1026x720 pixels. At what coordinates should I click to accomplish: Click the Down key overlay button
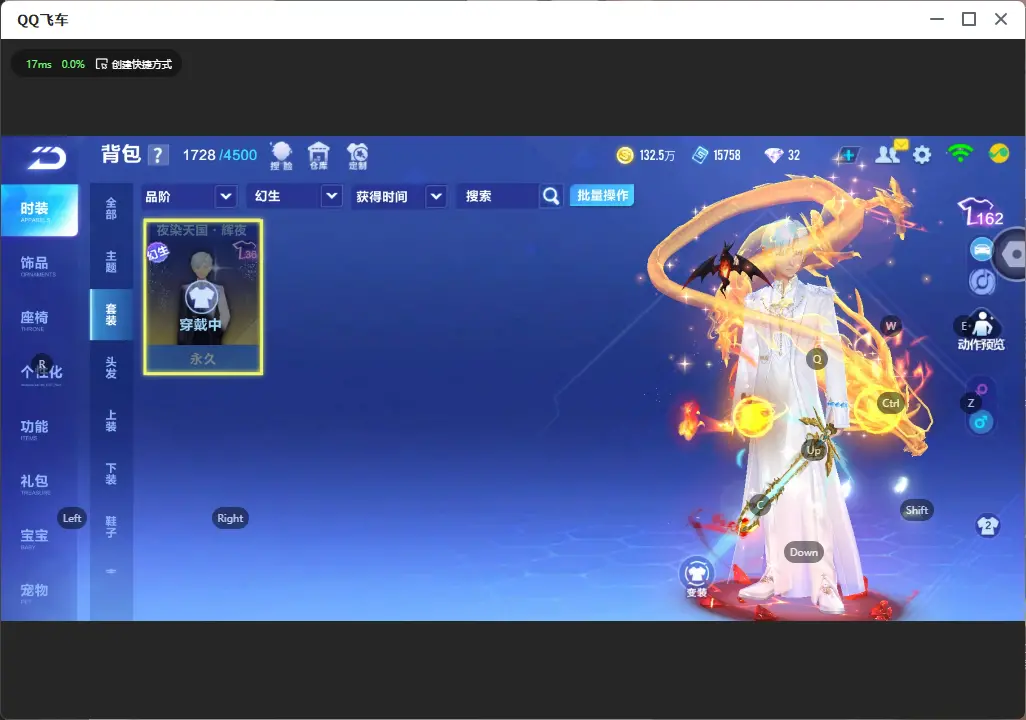click(804, 552)
